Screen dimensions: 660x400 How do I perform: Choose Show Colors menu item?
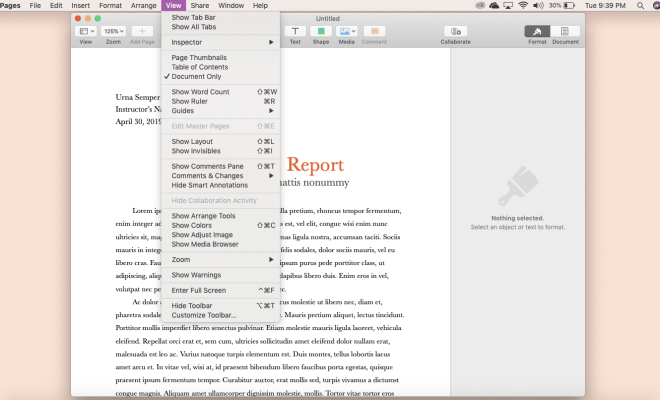[x=221, y=225]
